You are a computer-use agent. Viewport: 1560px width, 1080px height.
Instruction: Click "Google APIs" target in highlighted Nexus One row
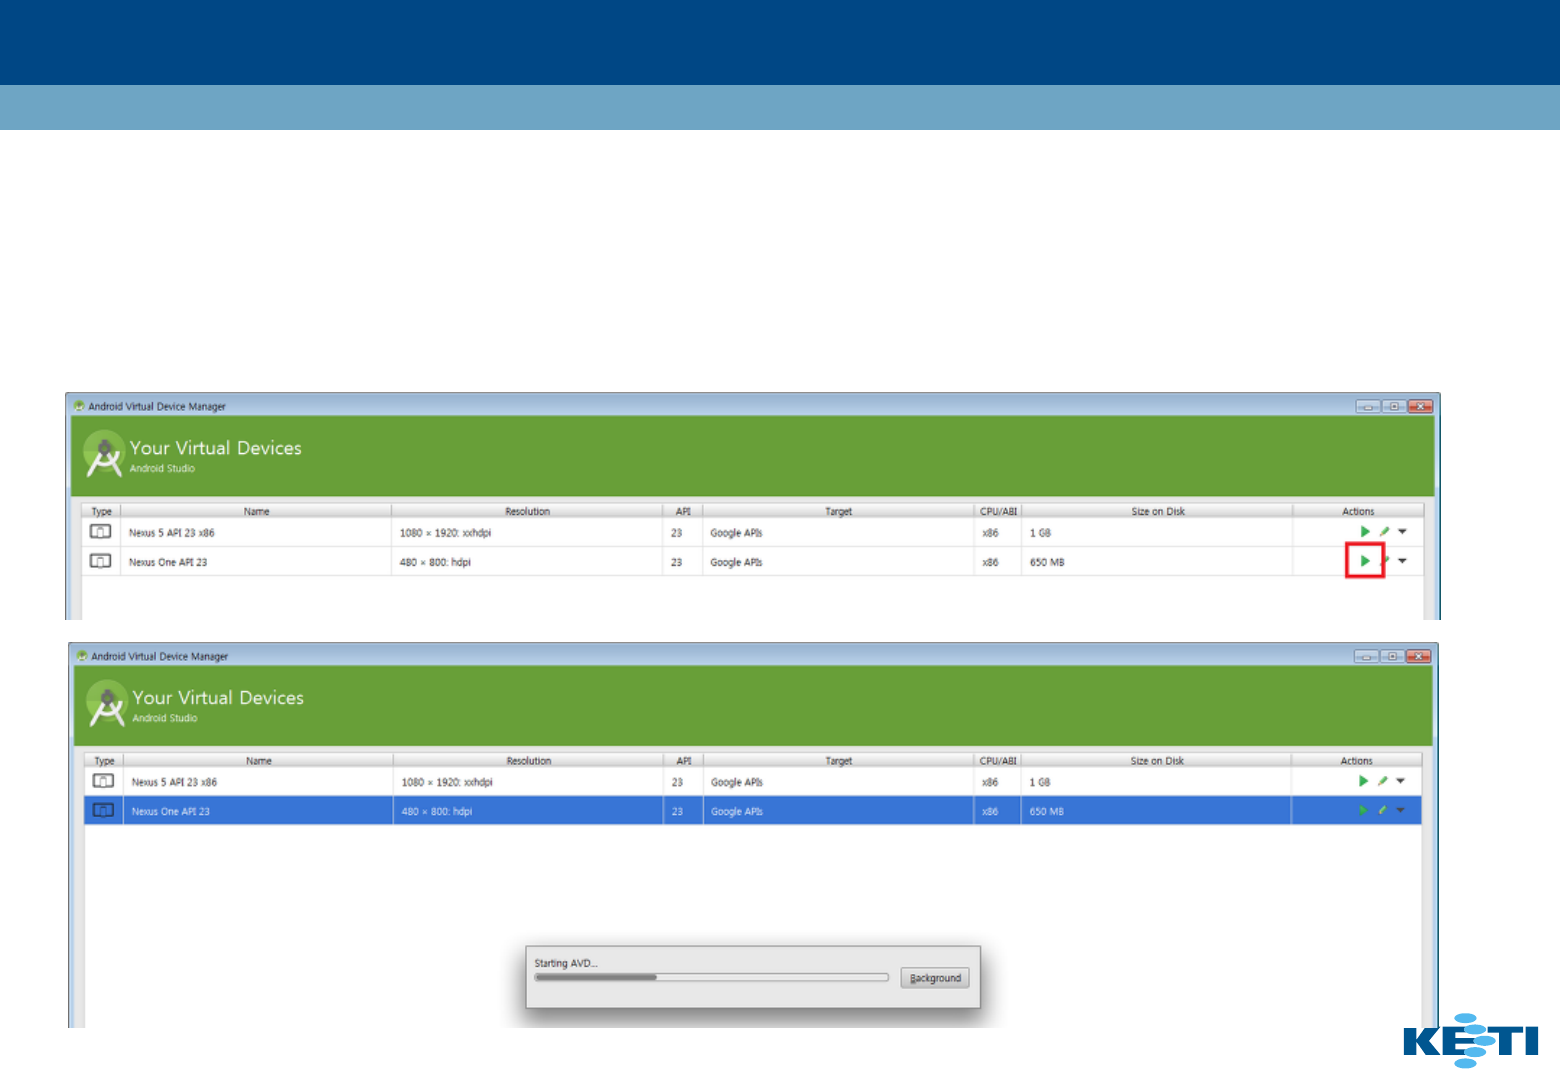coord(737,811)
